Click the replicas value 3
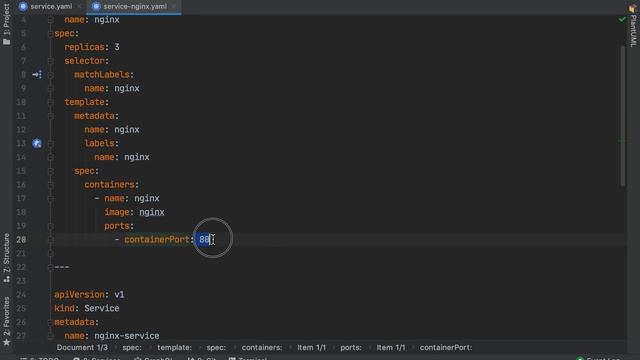Viewport: 640px width, 360px height. (x=117, y=47)
